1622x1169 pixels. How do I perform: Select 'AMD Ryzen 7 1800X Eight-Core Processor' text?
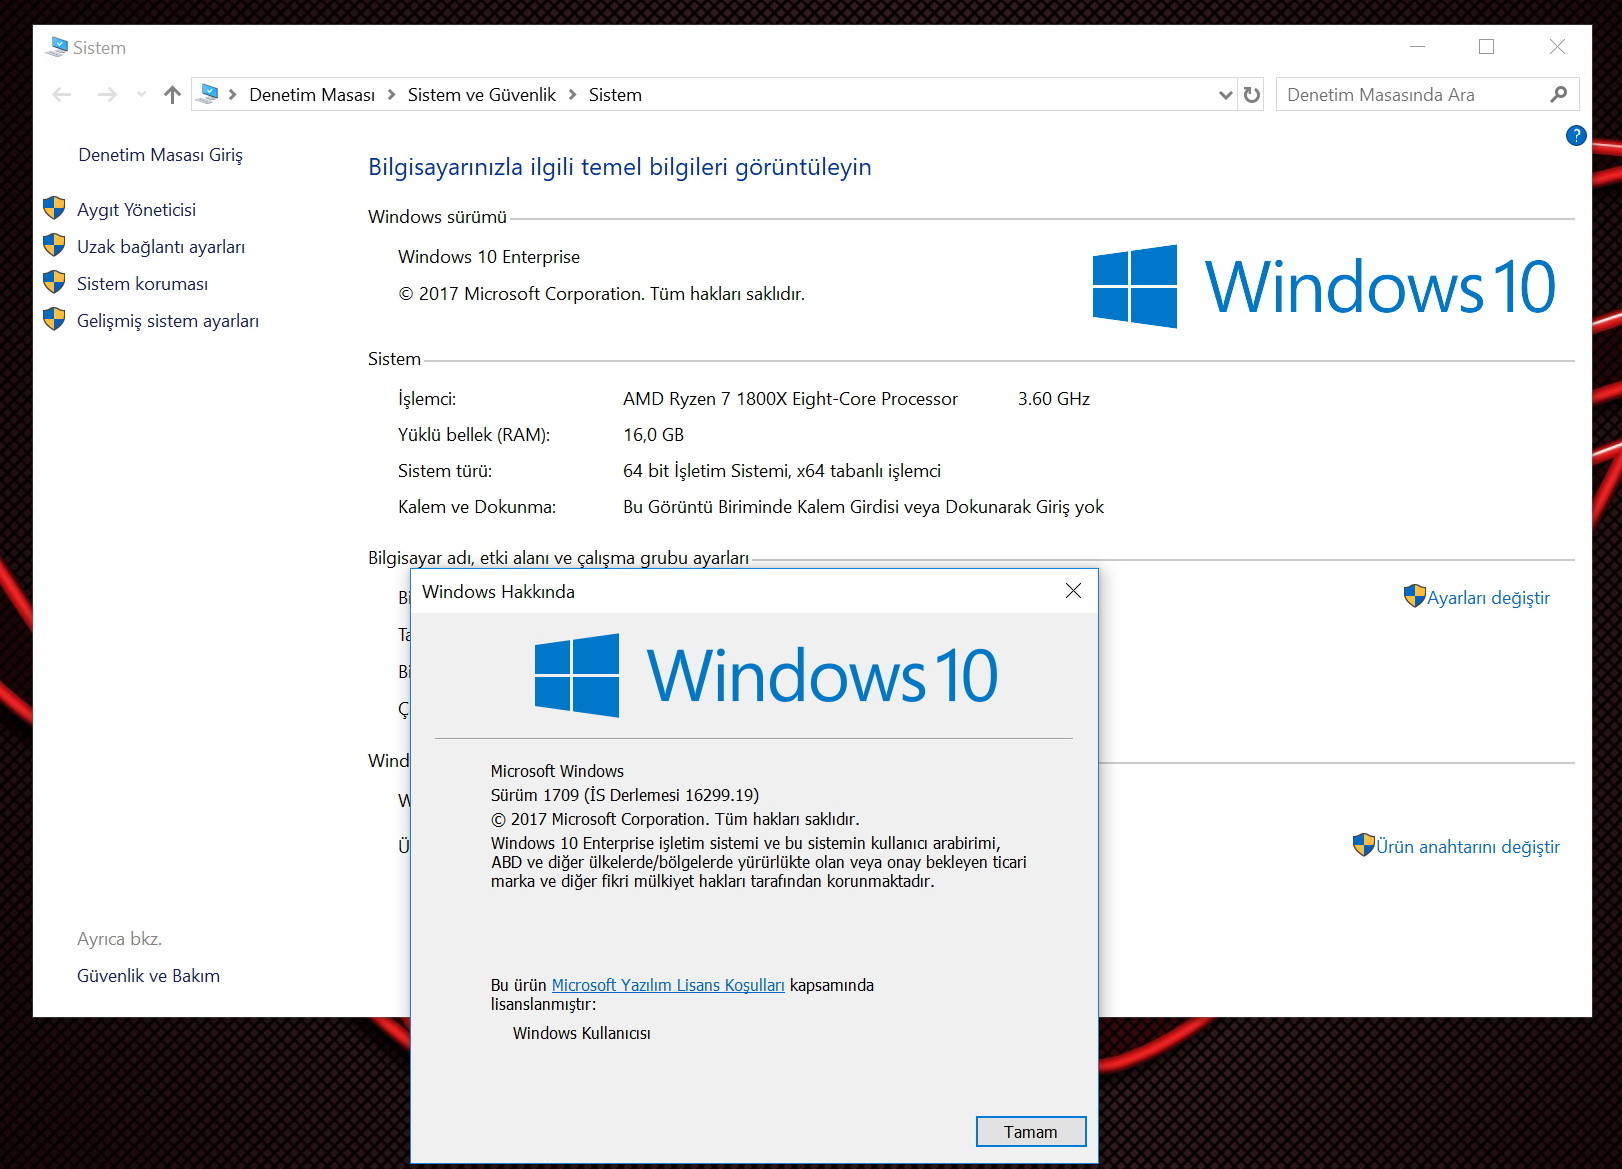[x=790, y=399]
